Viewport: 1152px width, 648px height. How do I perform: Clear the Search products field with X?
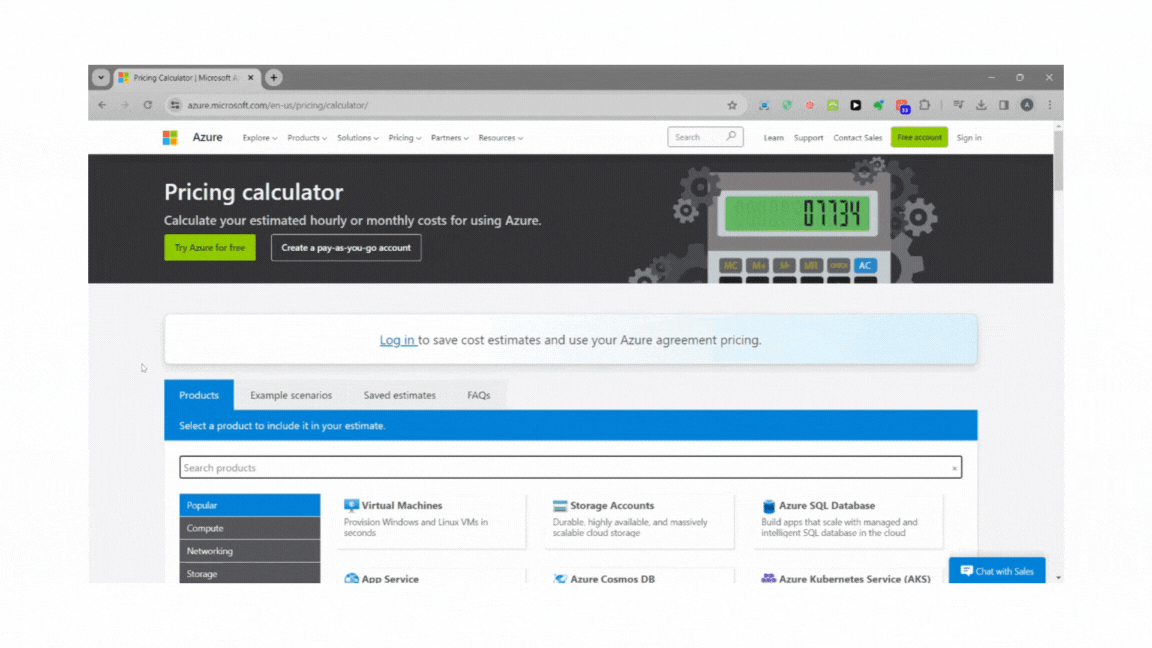click(954, 468)
